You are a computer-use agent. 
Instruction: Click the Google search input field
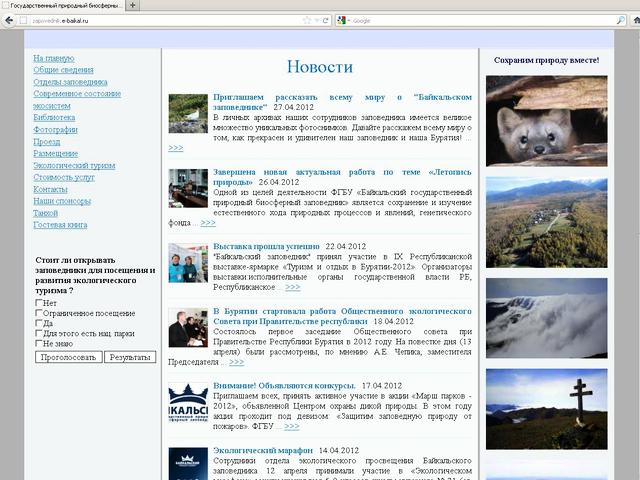point(483,20)
